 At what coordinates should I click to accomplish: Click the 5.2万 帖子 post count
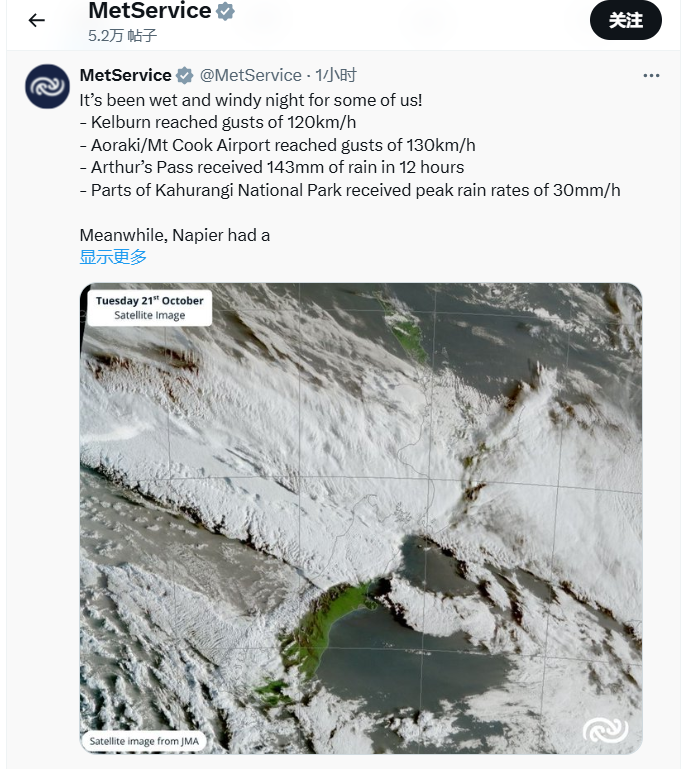point(122,35)
